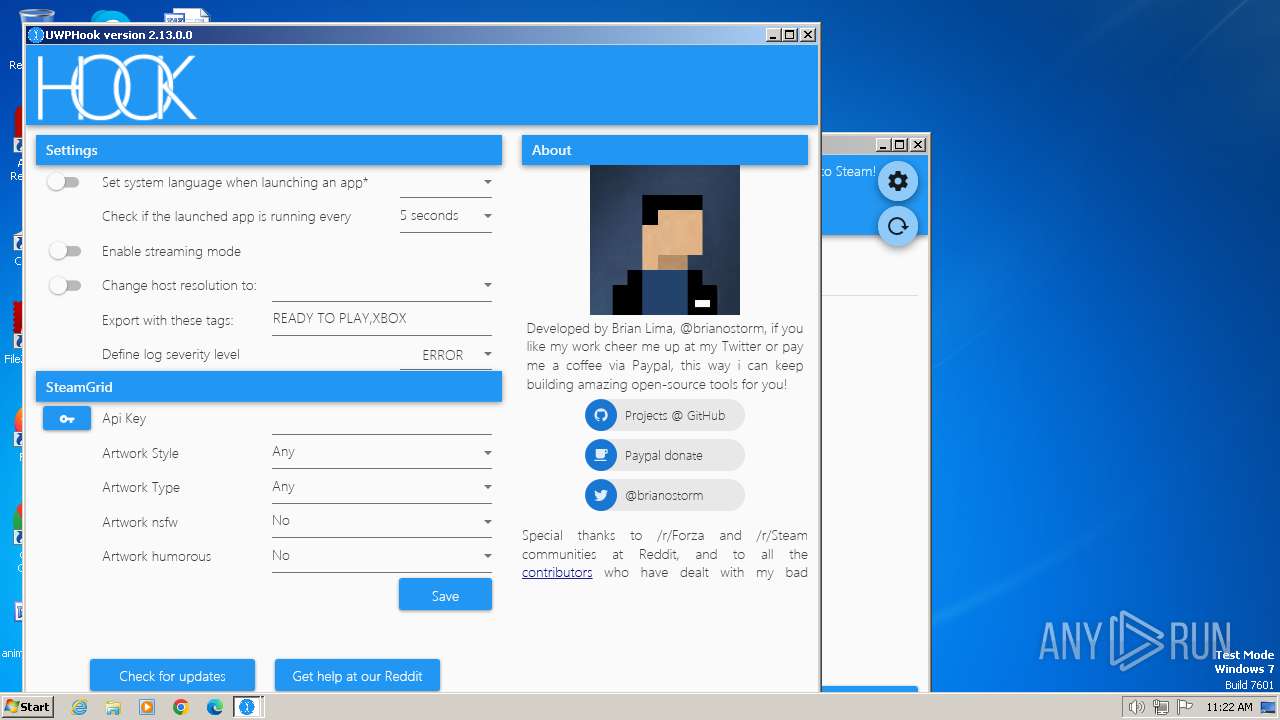The width and height of the screenshot is (1280, 720).
Task: Launch media player from the taskbar
Action: (147, 707)
